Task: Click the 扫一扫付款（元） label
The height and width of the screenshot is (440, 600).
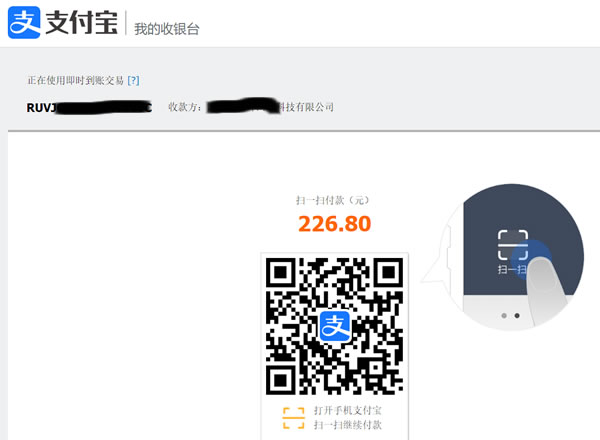Action: tap(333, 200)
